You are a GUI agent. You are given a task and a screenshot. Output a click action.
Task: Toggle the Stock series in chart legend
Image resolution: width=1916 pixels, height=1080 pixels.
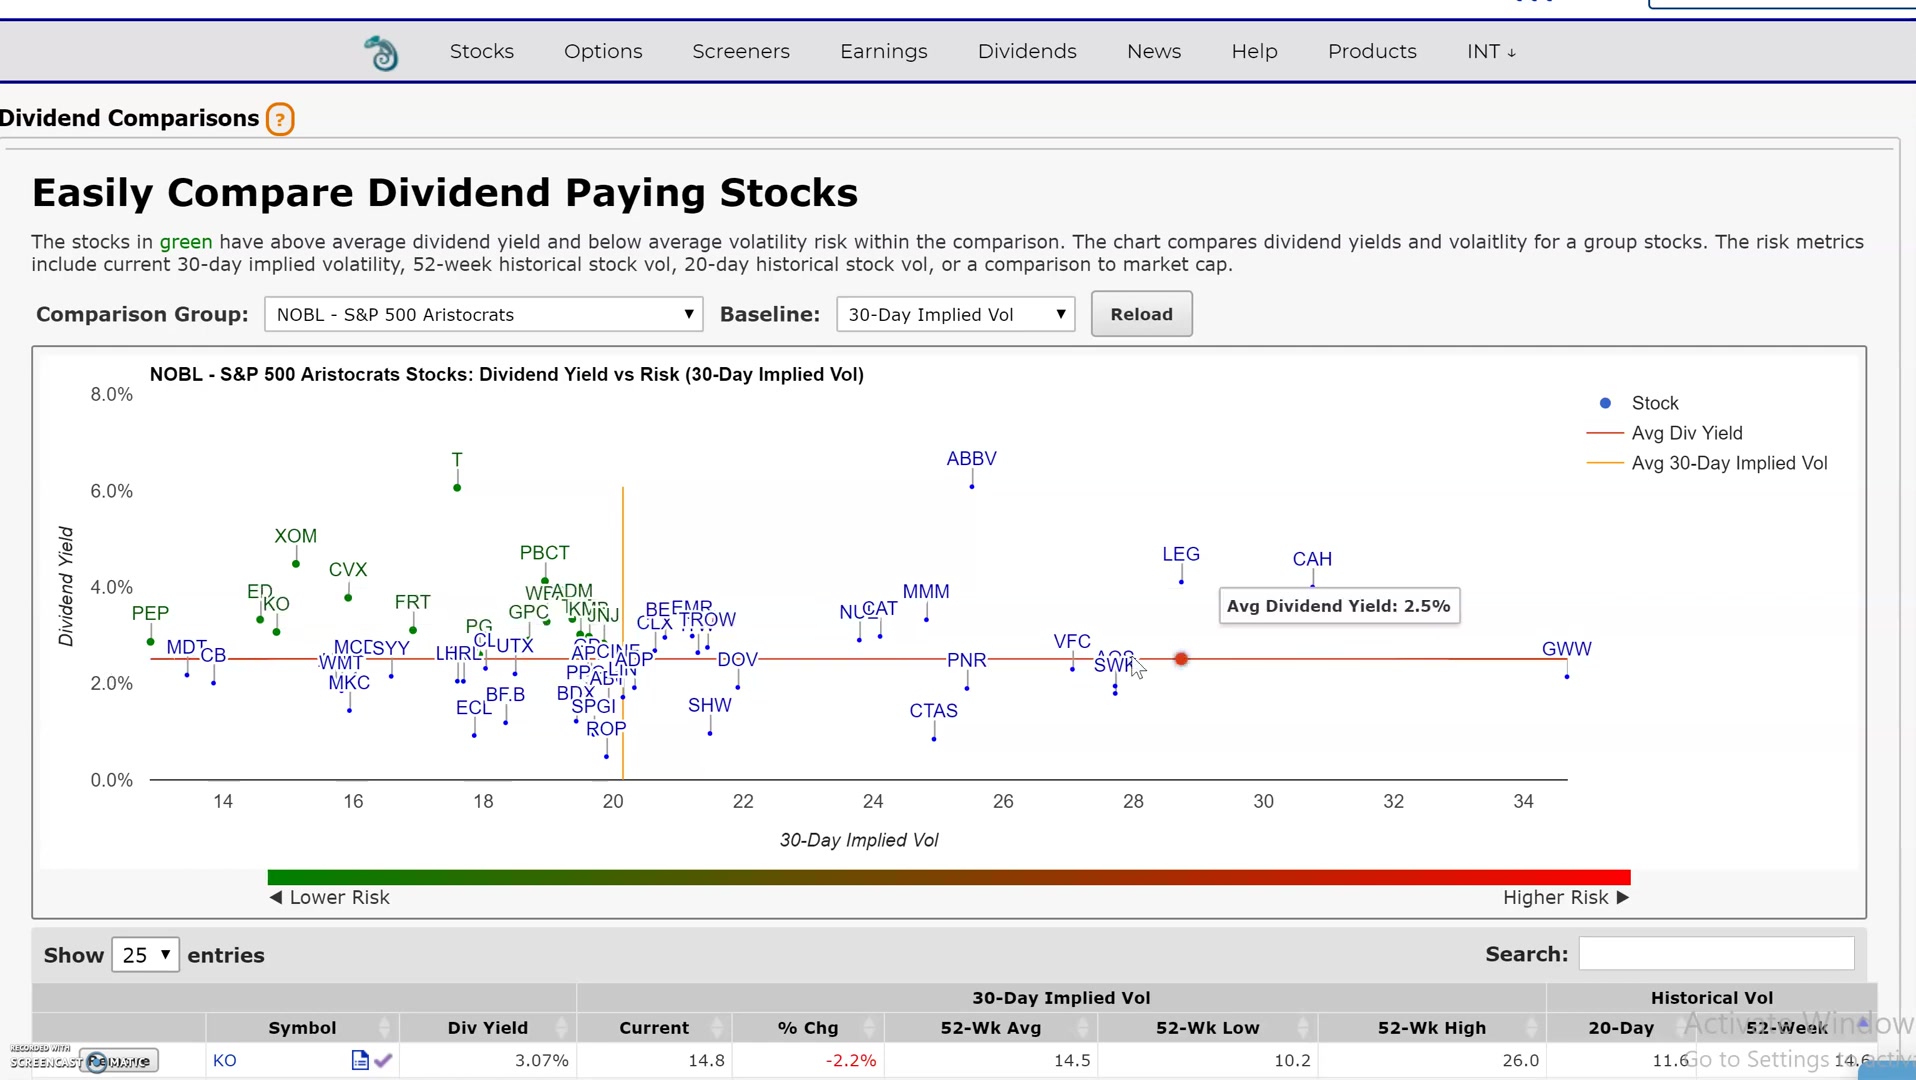pyautogui.click(x=1632, y=403)
